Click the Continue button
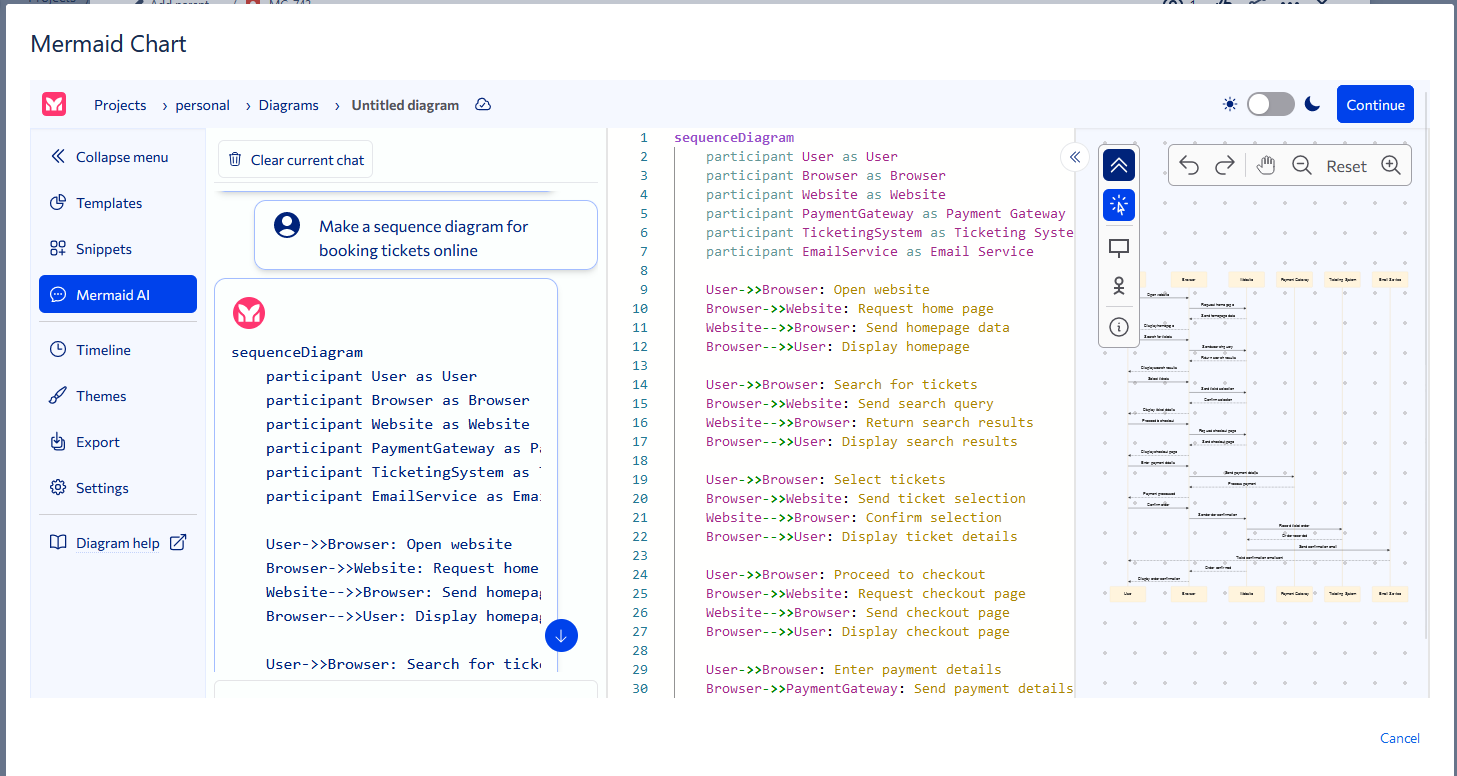 (1375, 104)
